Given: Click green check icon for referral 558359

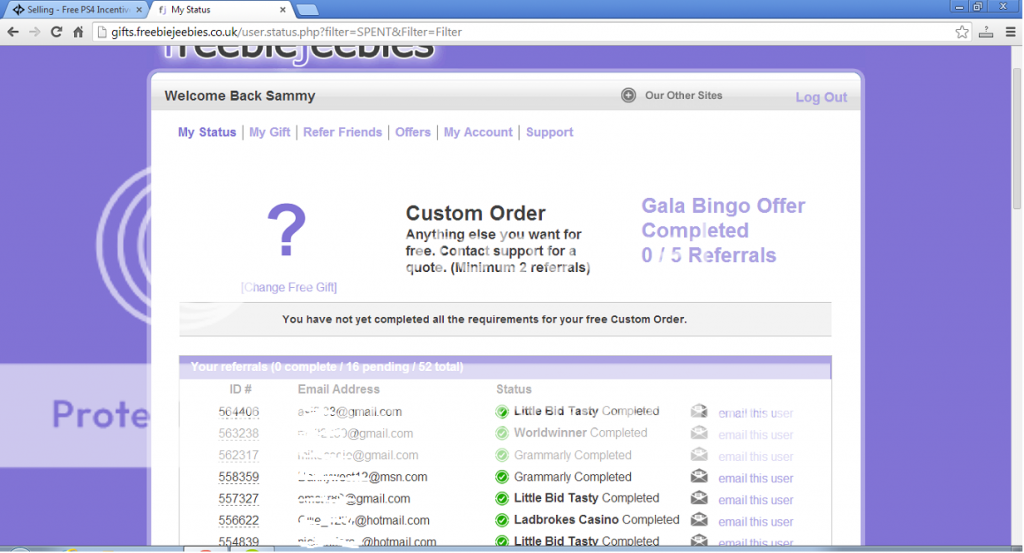Looking at the screenshot, I should pos(502,477).
